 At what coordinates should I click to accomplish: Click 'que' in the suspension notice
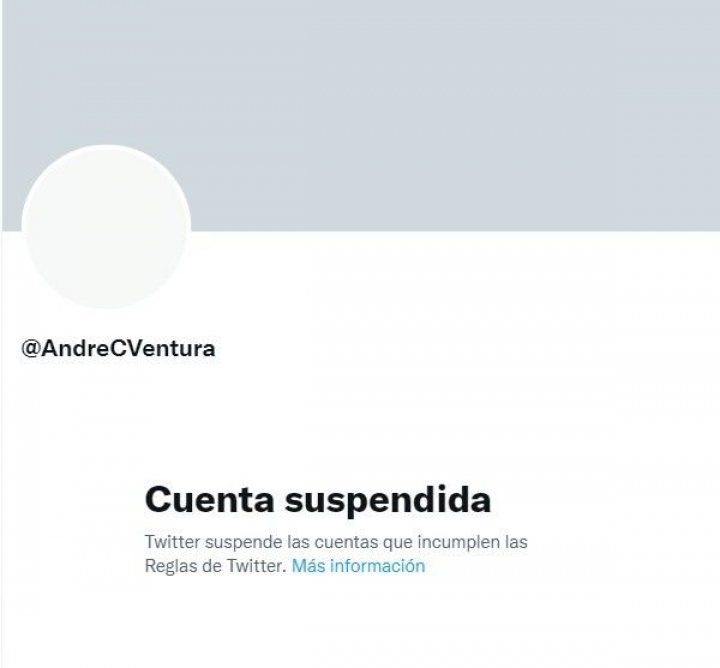point(398,543)
